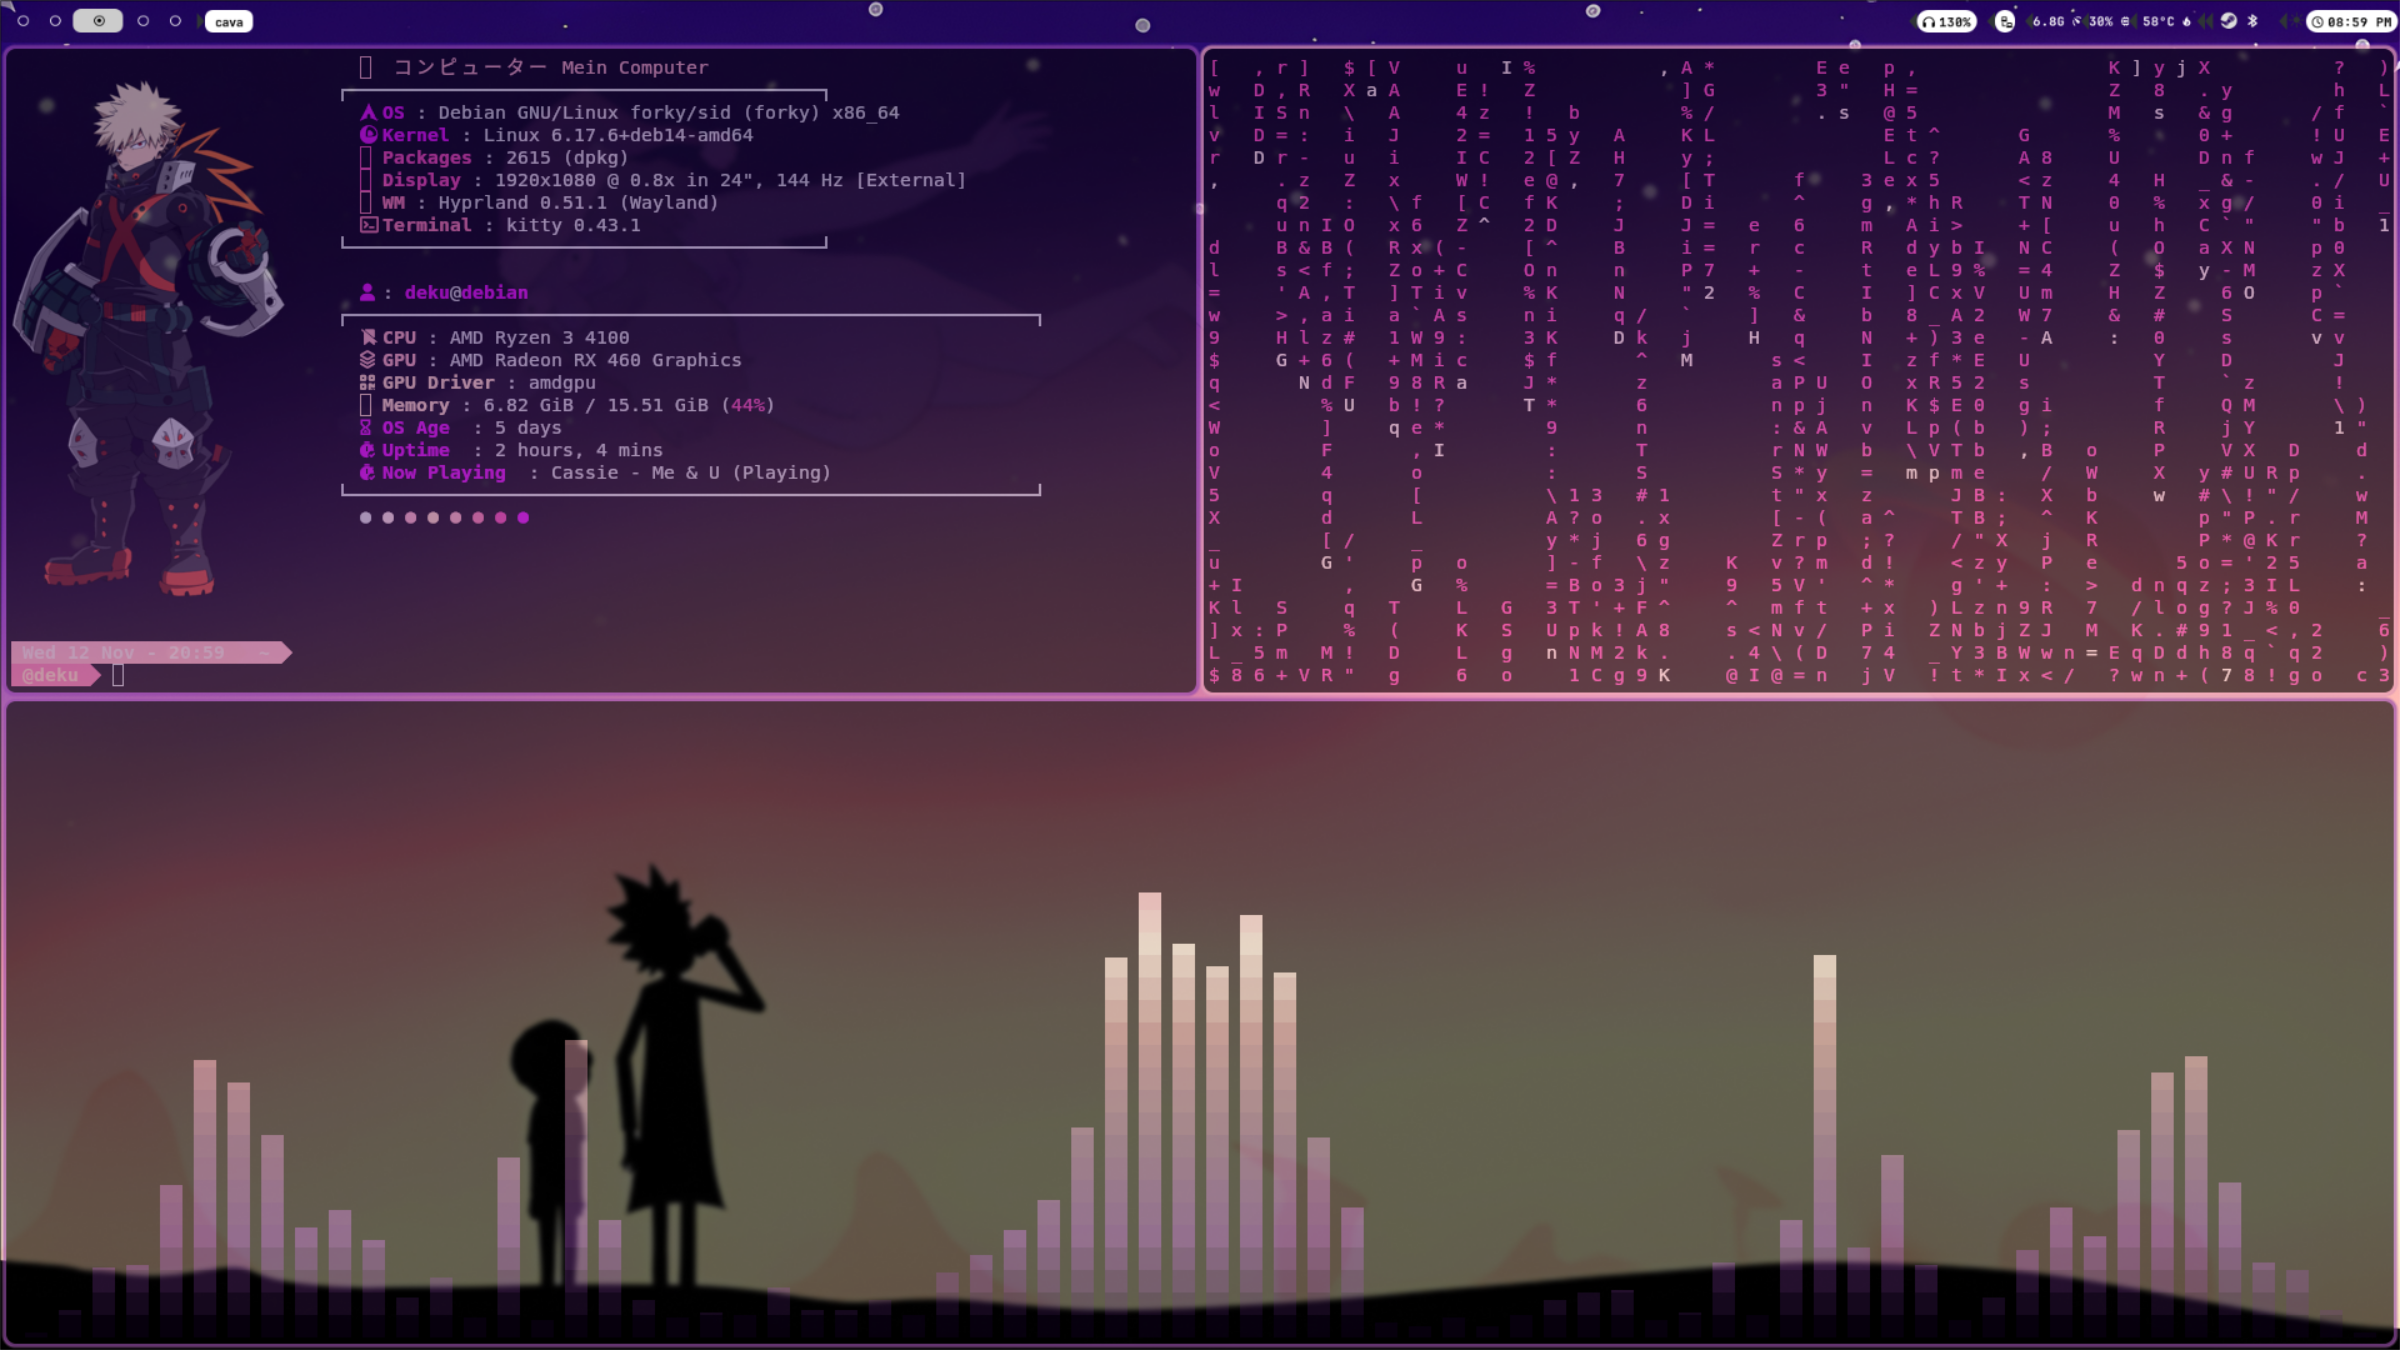The image size is (2401, 1351).
Task: Click "Linux 6.17.6+deb14-amd64" kernel value
Action: pos(618,135)
